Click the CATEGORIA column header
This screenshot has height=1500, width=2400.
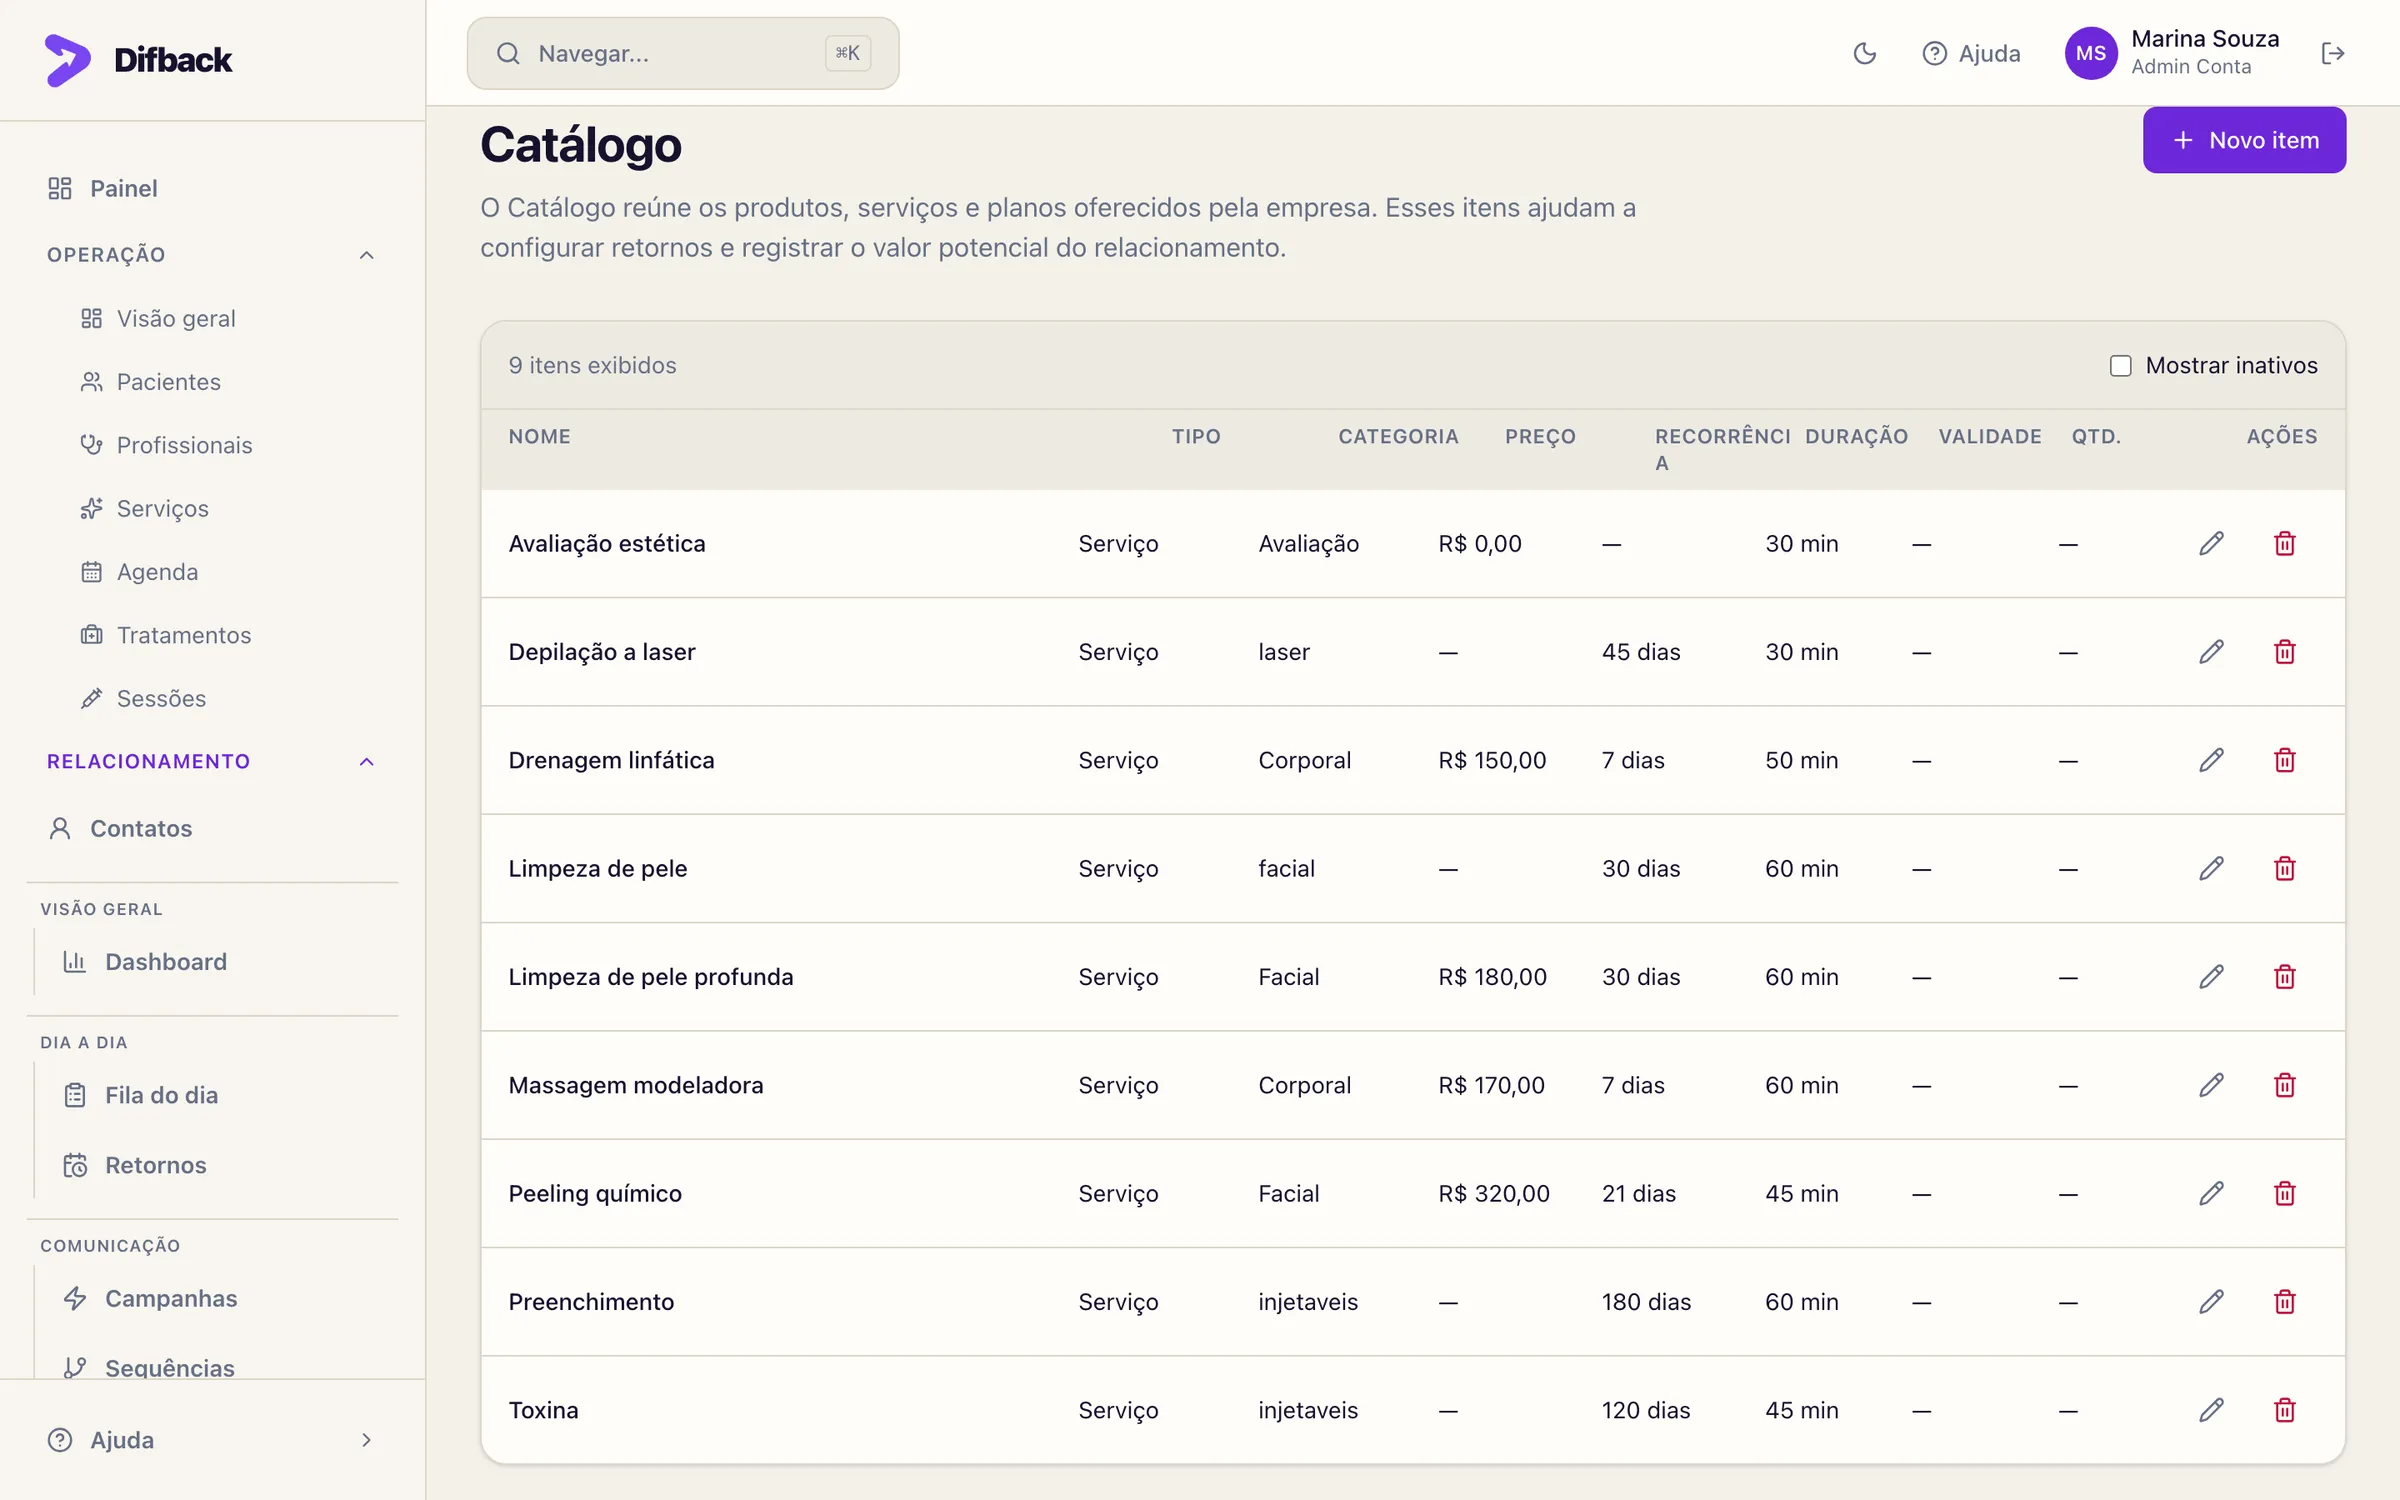1398,437
